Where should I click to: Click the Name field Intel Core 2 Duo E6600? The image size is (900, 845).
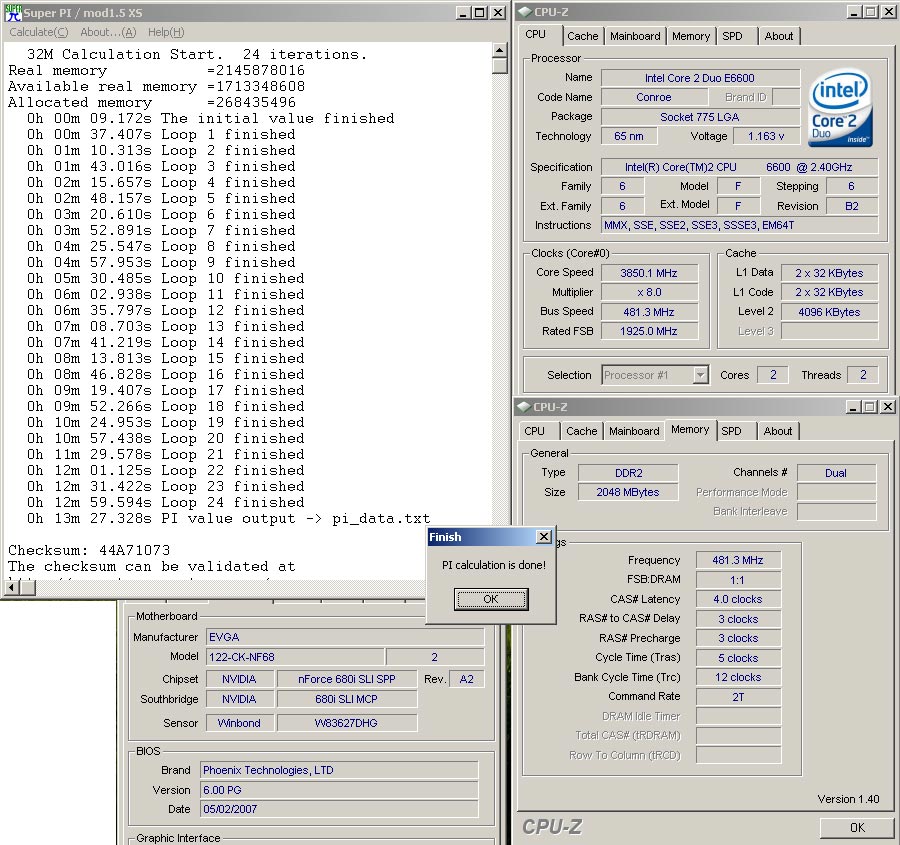(x=700, y=78)
